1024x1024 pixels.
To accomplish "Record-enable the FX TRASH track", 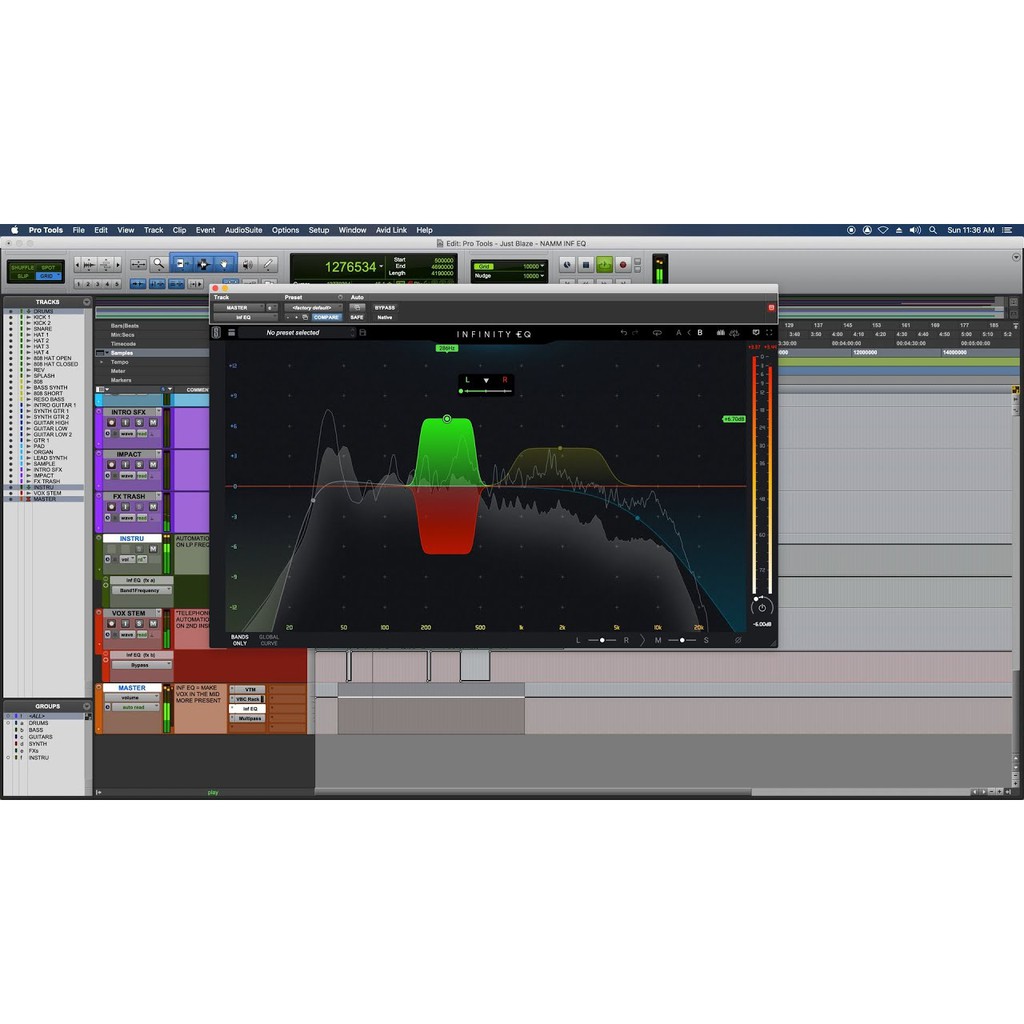I will (x=111, y=507).
